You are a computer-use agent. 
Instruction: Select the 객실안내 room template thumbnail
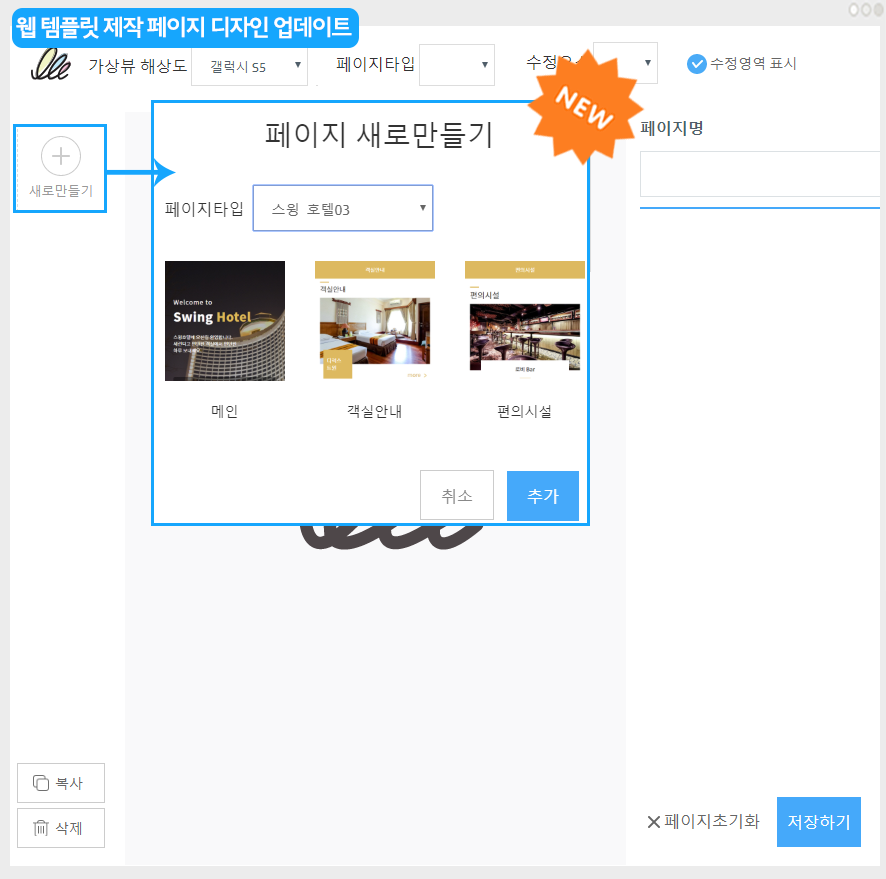(375, 321)
